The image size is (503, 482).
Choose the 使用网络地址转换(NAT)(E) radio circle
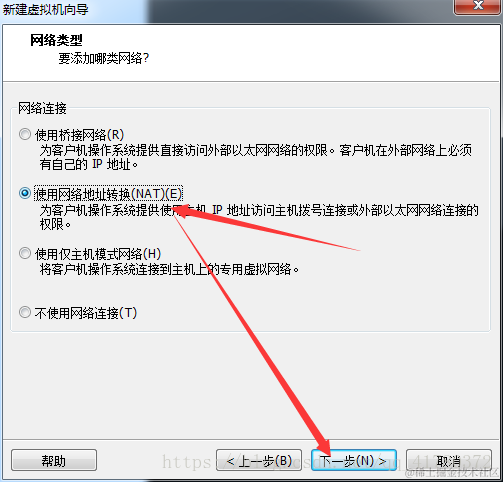pyautogui.click(x=25, y=193)
